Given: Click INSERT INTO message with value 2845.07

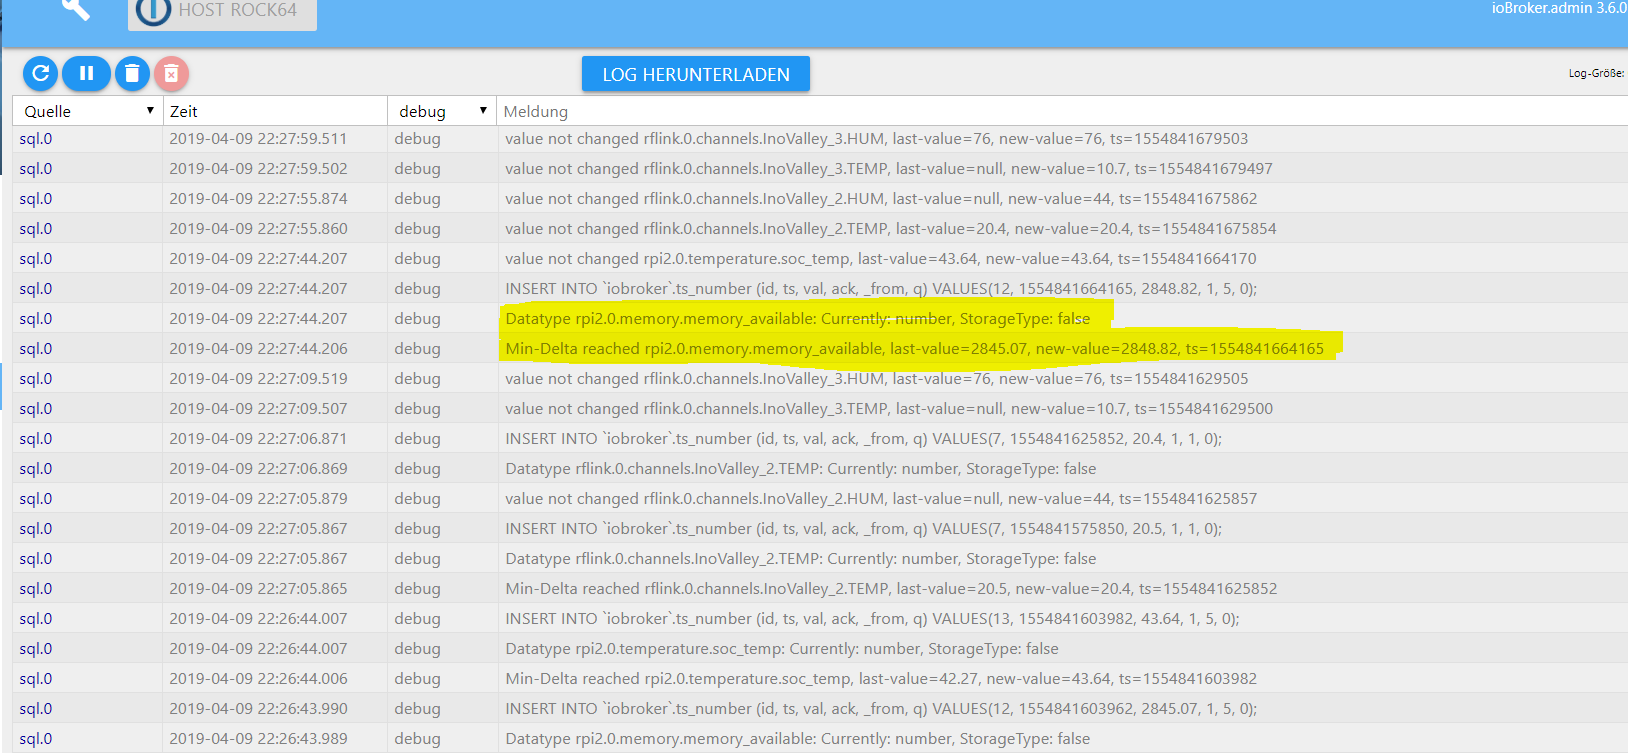Looking at the screenshot, I should point(881,709).
